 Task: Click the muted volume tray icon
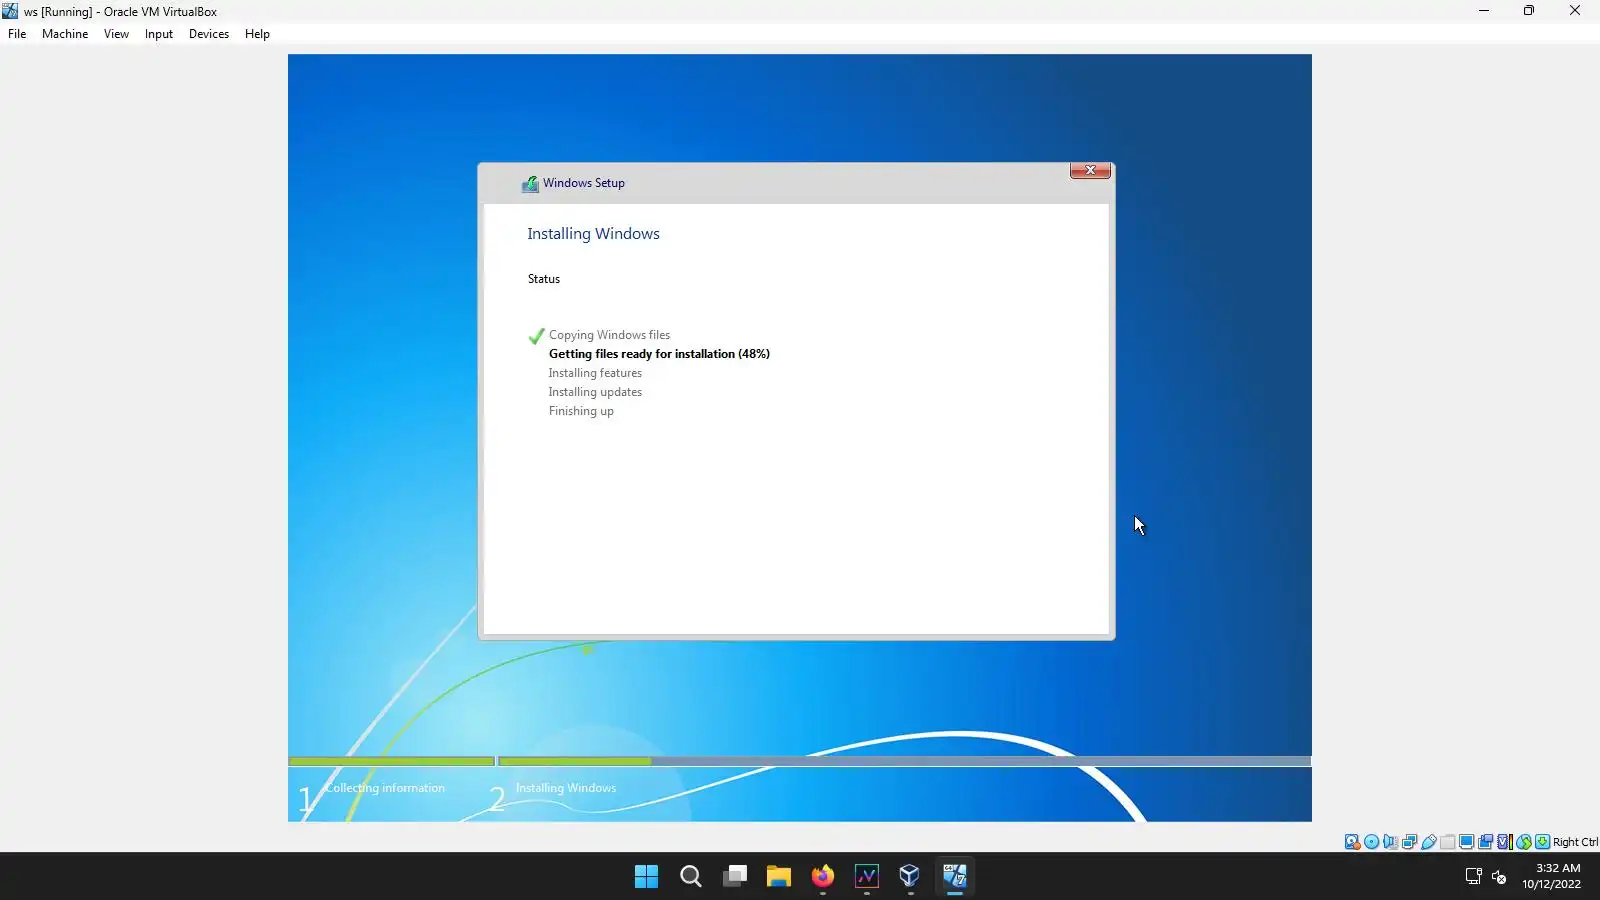(x=1499, y=877)
